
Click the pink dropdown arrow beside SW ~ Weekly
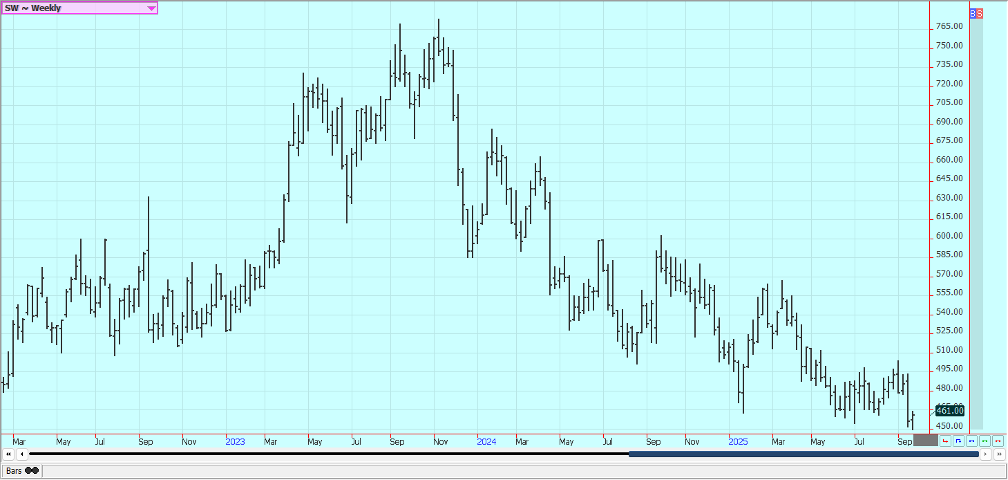tap(151, 8)
